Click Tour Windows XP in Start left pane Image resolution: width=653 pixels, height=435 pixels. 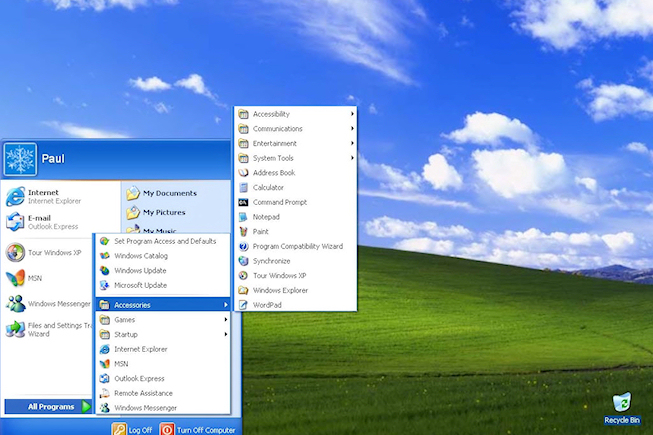[x=48, y=253]
